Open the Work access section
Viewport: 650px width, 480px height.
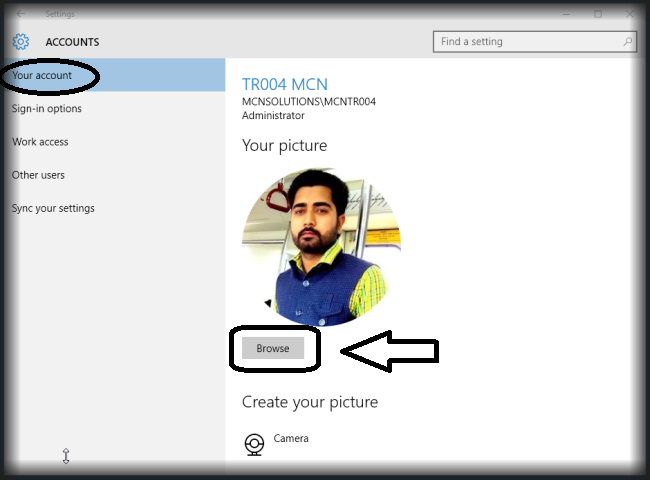point(40,142)
